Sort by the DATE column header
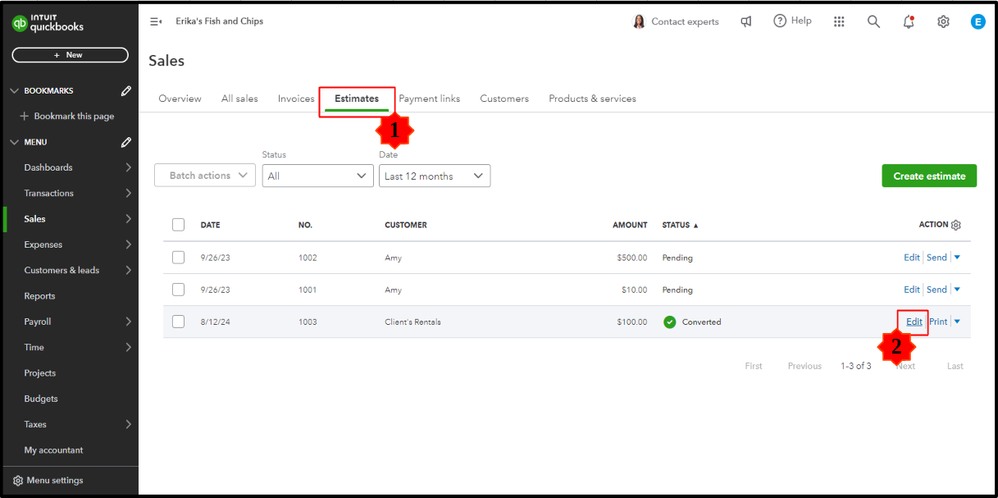This screenshot has width=998, height=498. [x=210, y=225]
